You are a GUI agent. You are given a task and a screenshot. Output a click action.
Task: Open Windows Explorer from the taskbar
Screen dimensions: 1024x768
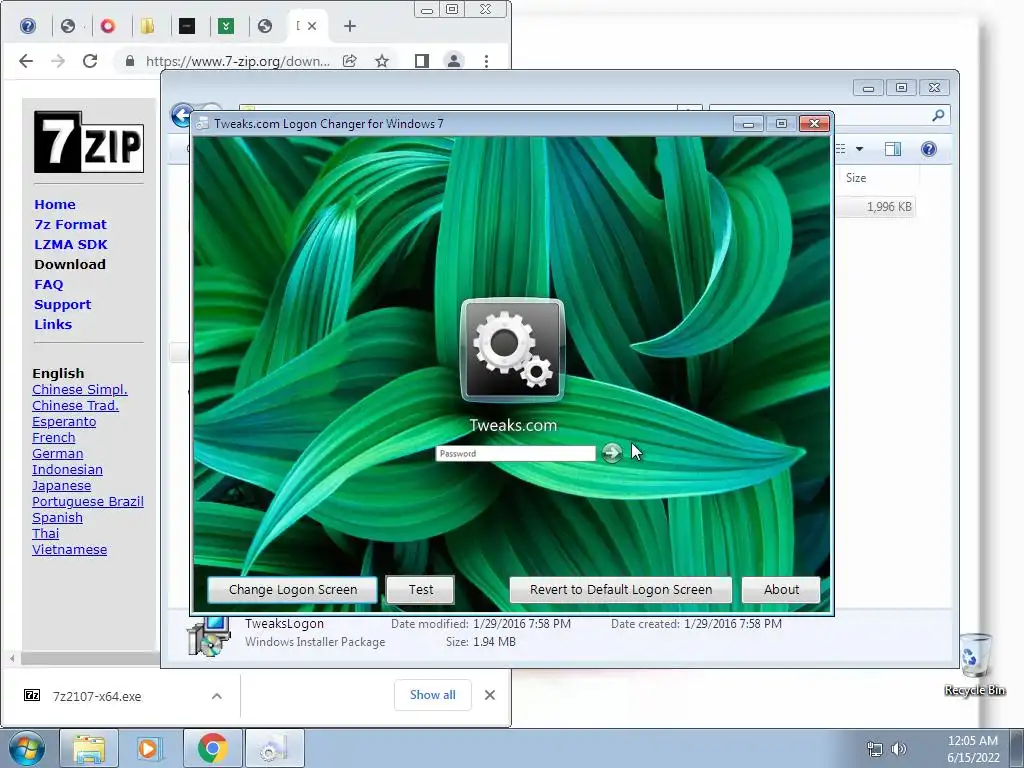(89, 748)
